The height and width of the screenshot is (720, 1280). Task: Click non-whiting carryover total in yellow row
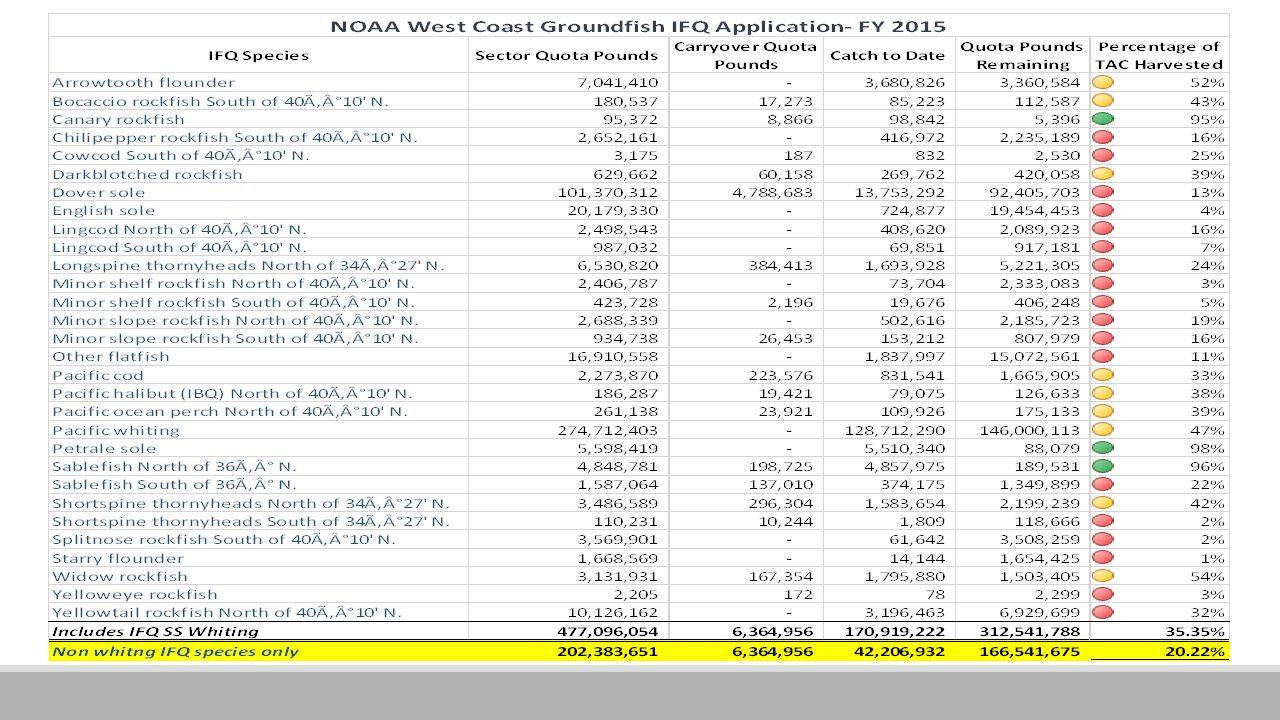(x=775, y=651)
